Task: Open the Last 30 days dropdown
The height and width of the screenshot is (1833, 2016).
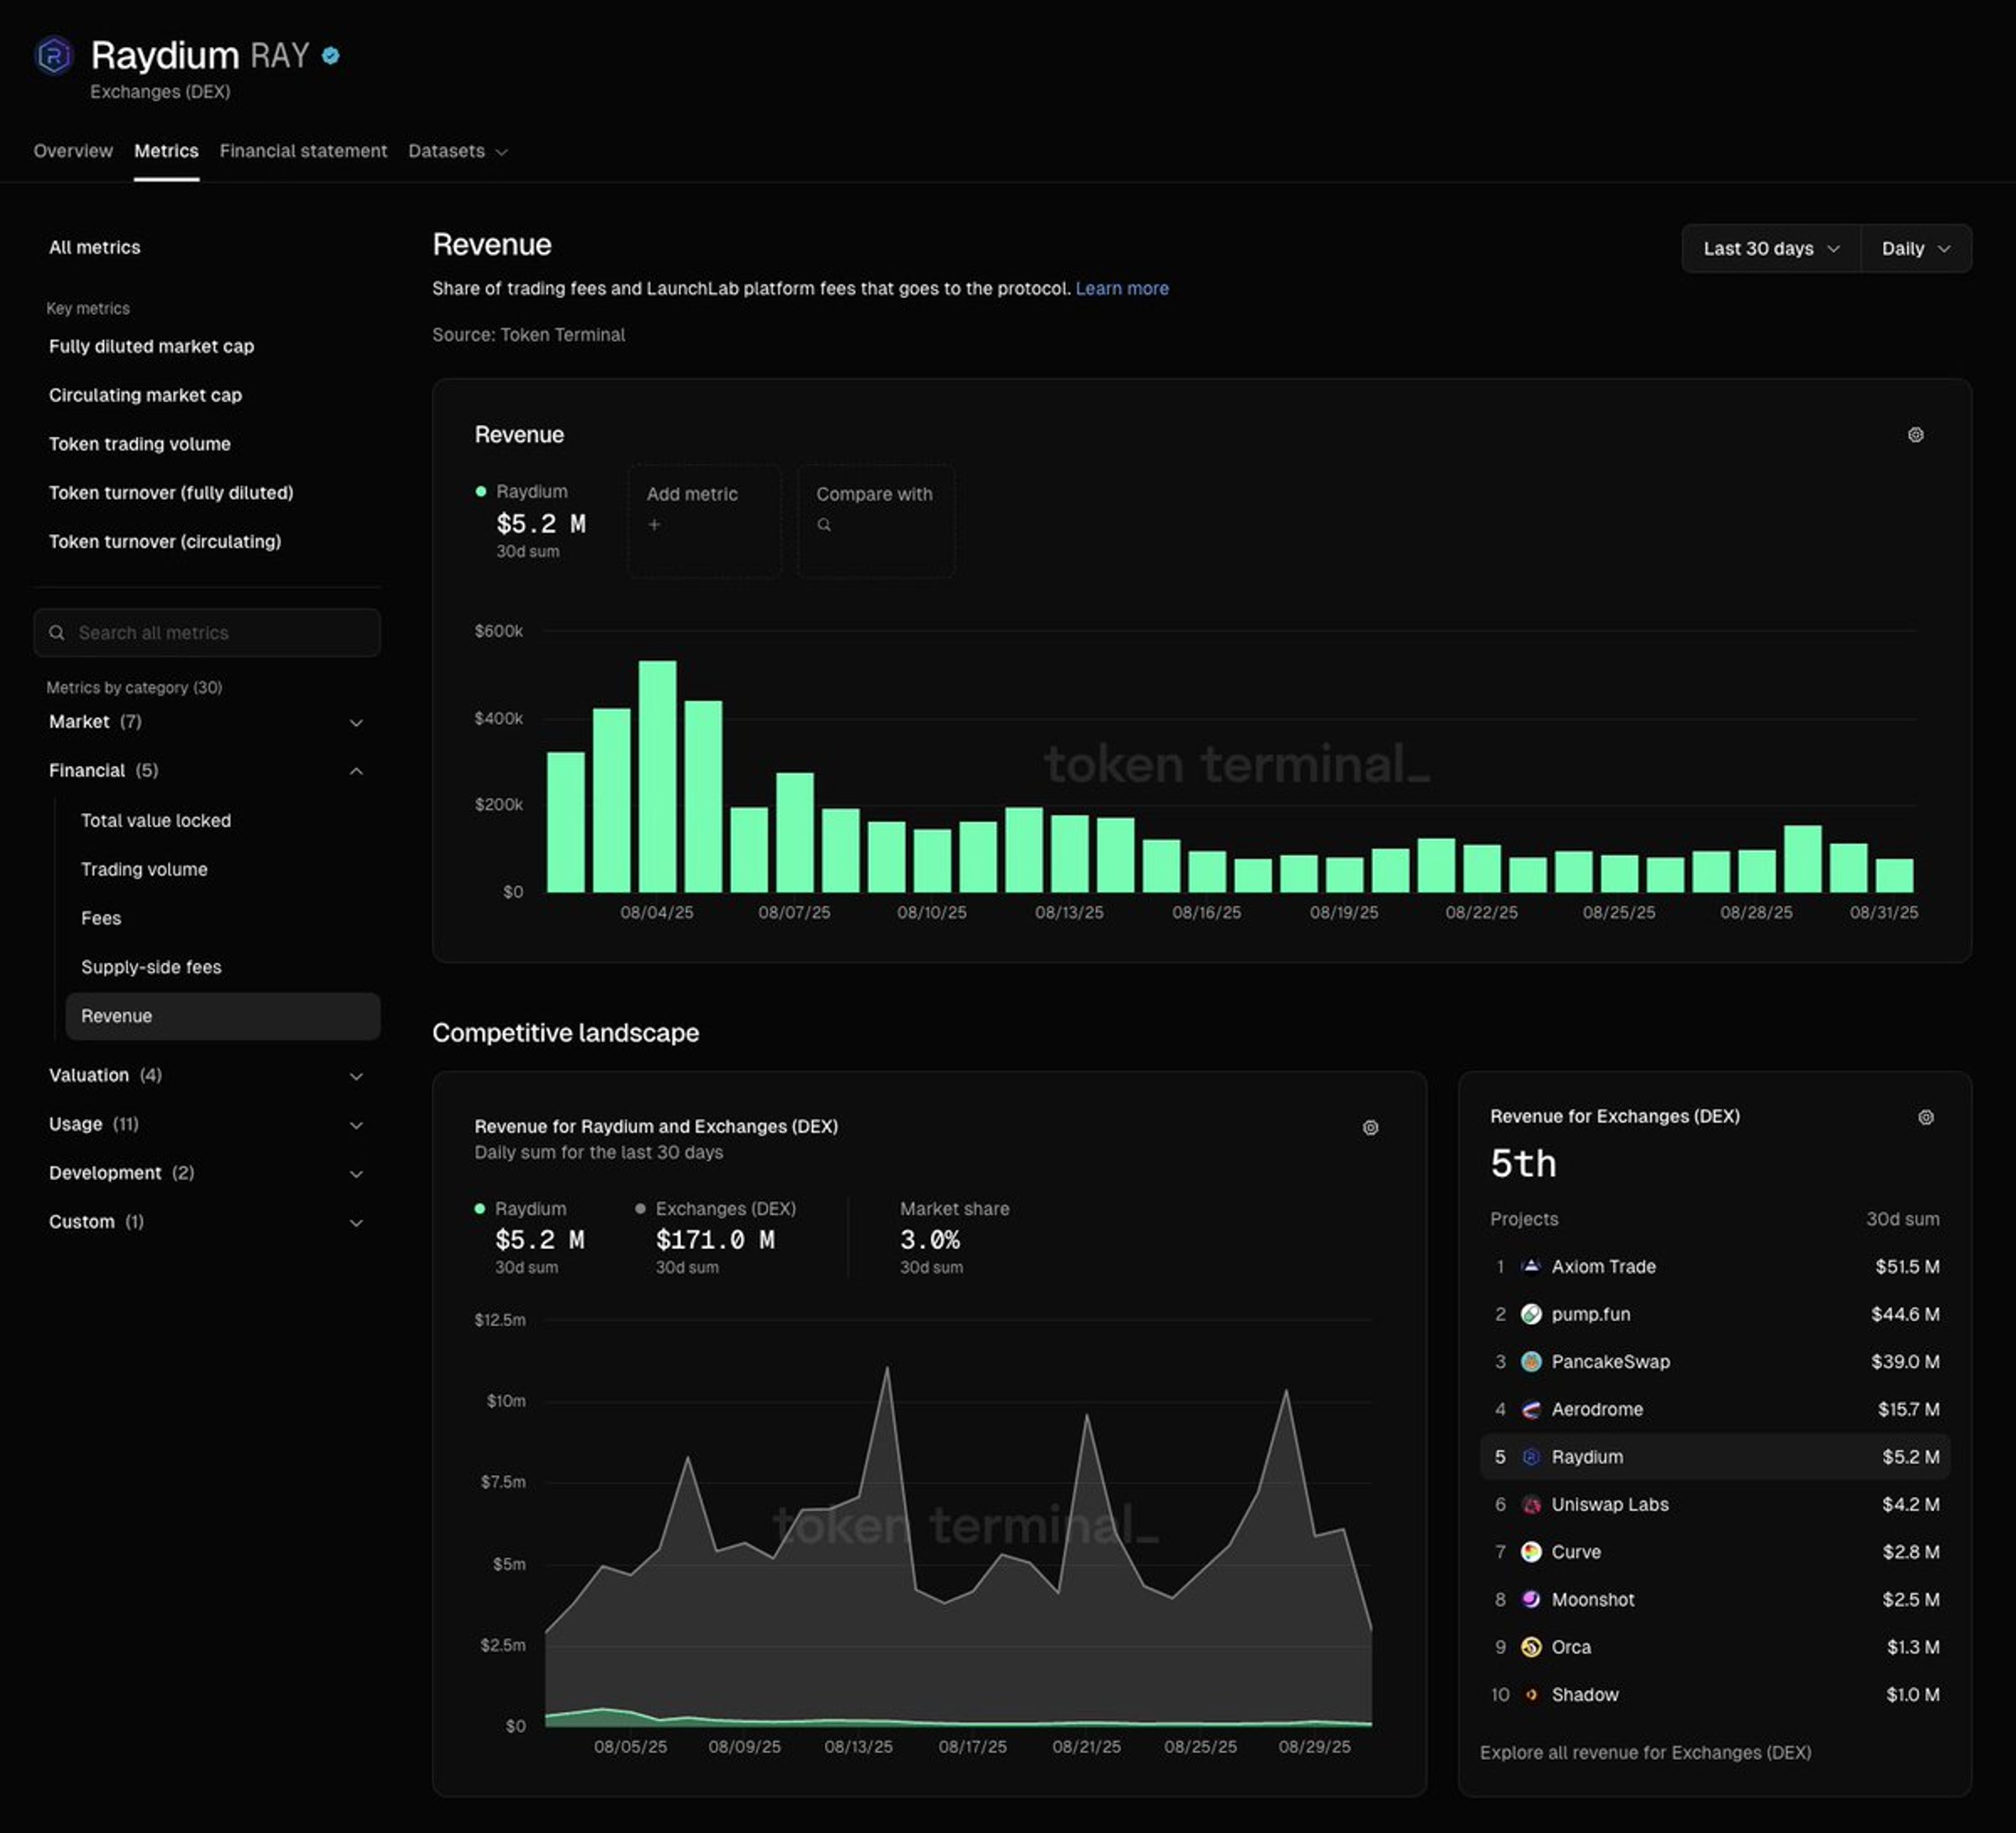Action: [1770, 248]
